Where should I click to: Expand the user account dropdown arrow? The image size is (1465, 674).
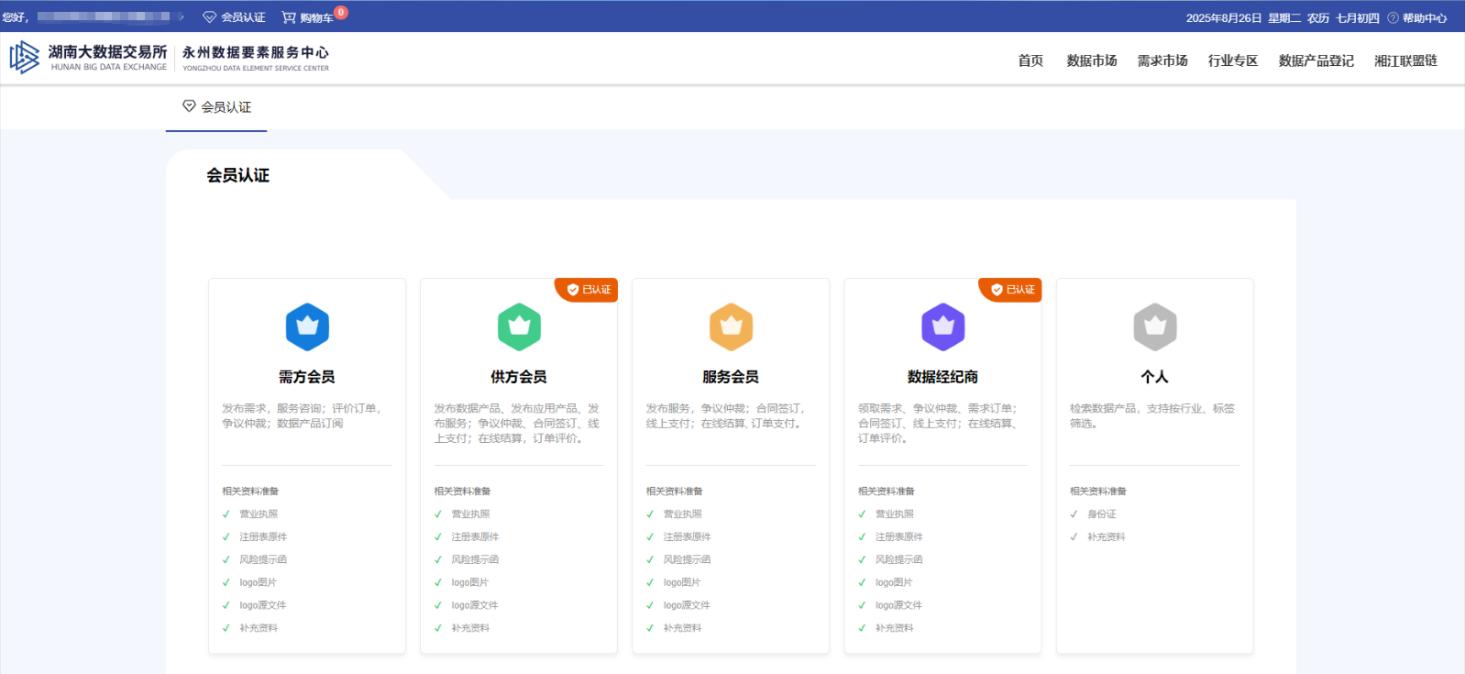181,17
